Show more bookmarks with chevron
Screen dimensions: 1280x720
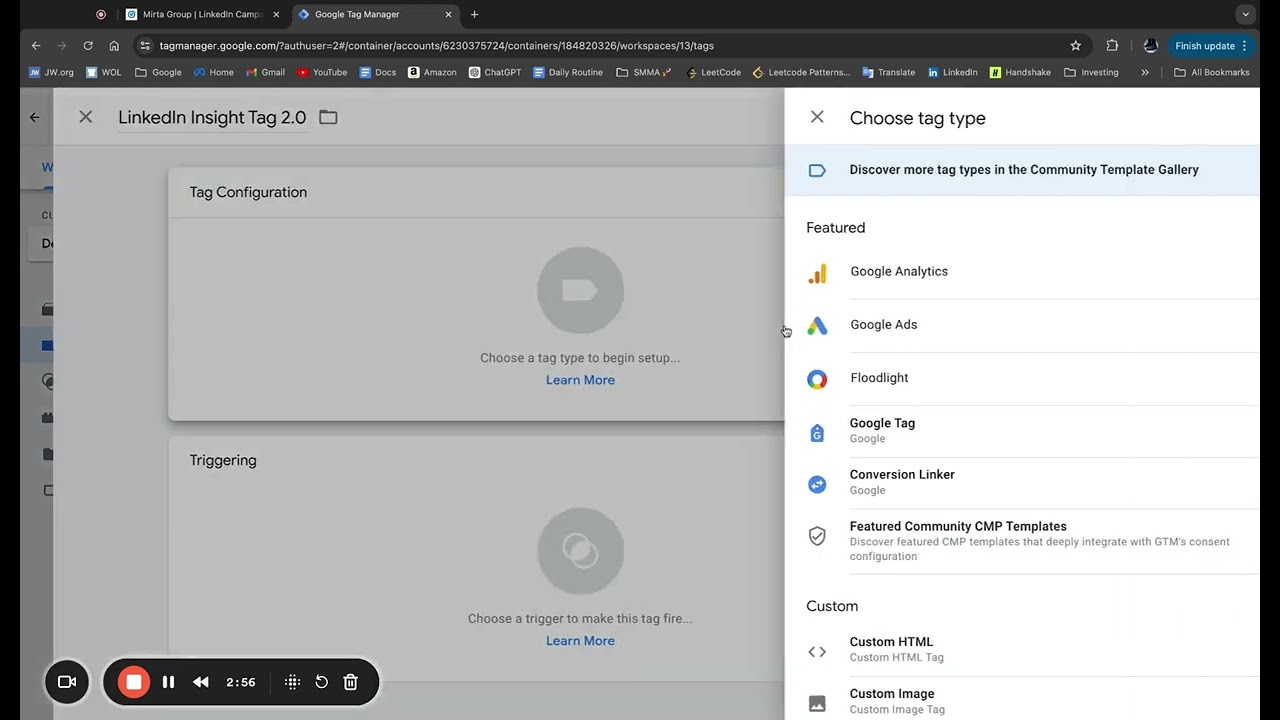coord(1143,73)
